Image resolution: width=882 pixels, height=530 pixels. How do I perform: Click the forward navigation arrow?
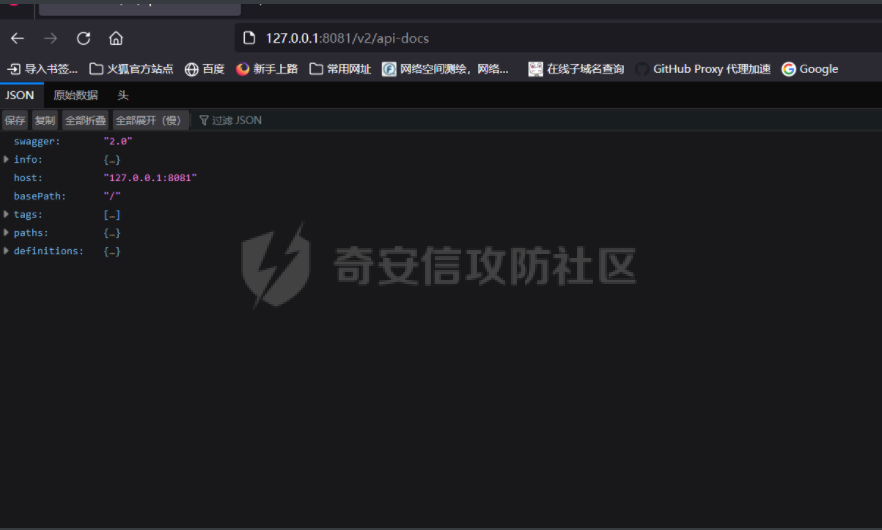point(50,39)
